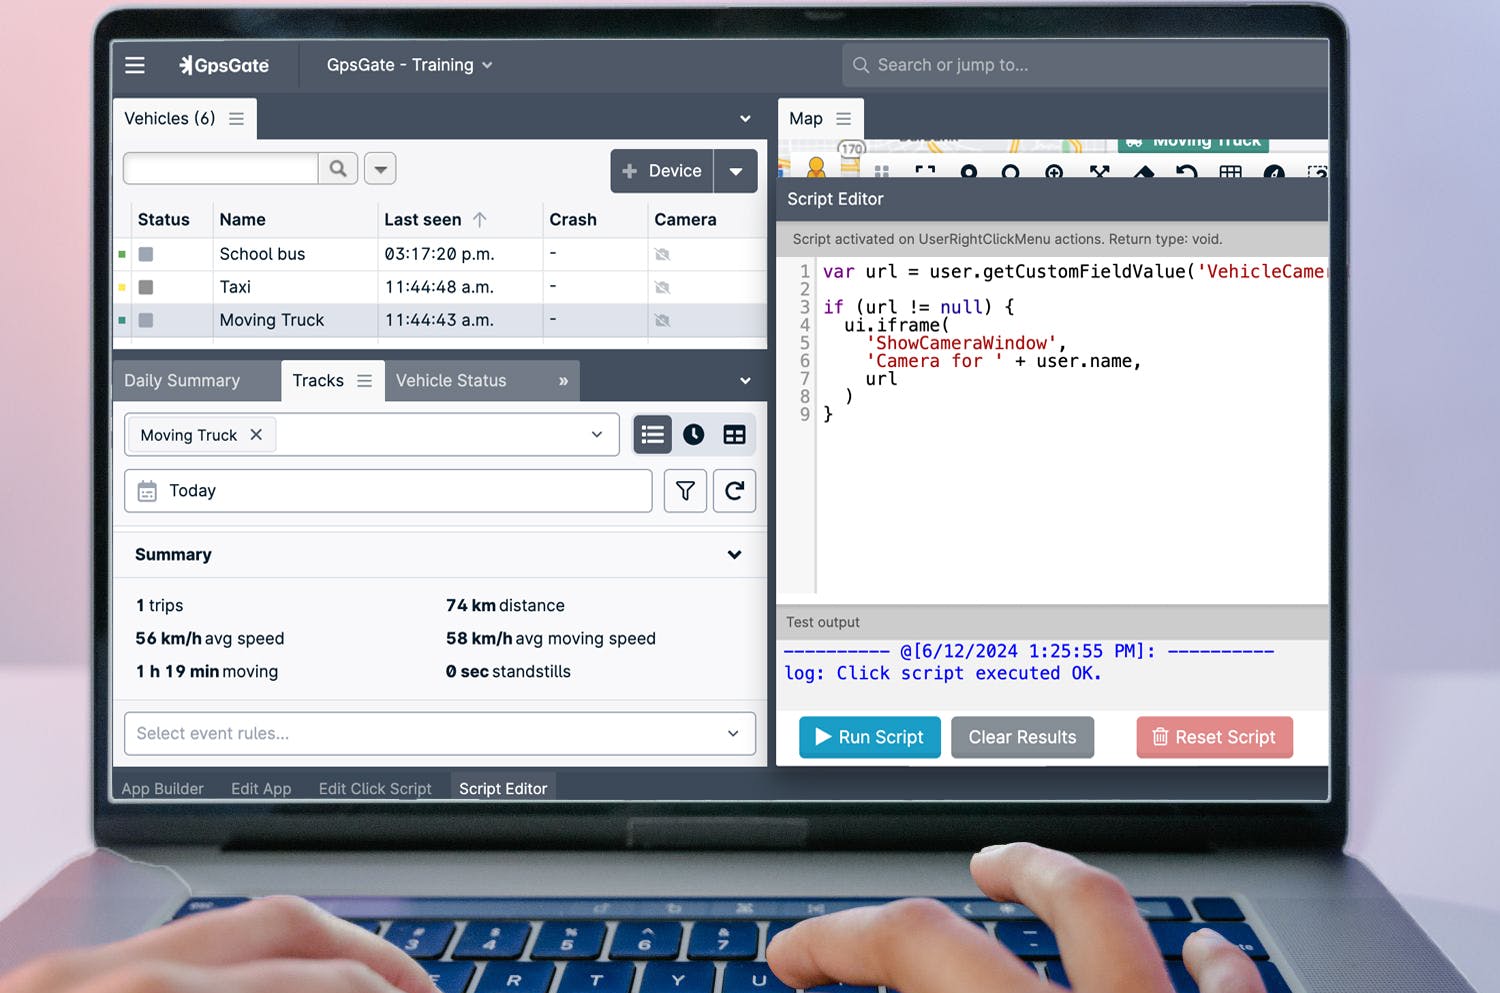Image resolution: width=1500 pixels, height=993 pixels.
Task: Refresh the Moving Truck tracks
Action: click(734, 491)
